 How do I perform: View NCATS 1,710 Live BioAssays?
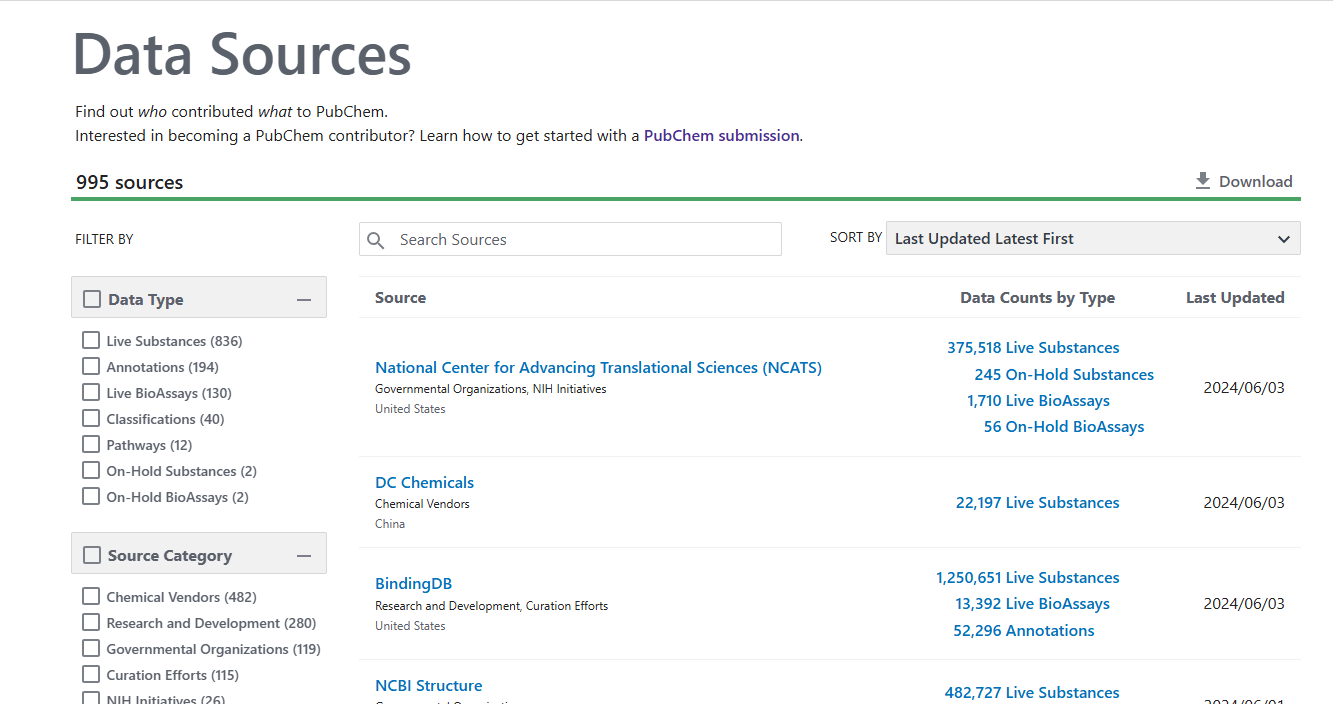[1038, 401]
